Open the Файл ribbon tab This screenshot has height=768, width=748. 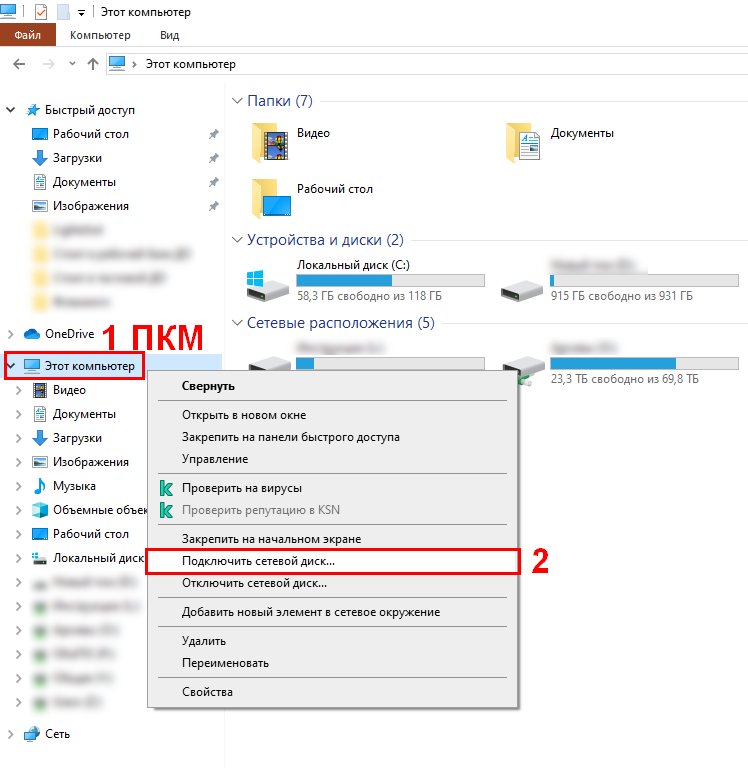(x=27, y=35)
